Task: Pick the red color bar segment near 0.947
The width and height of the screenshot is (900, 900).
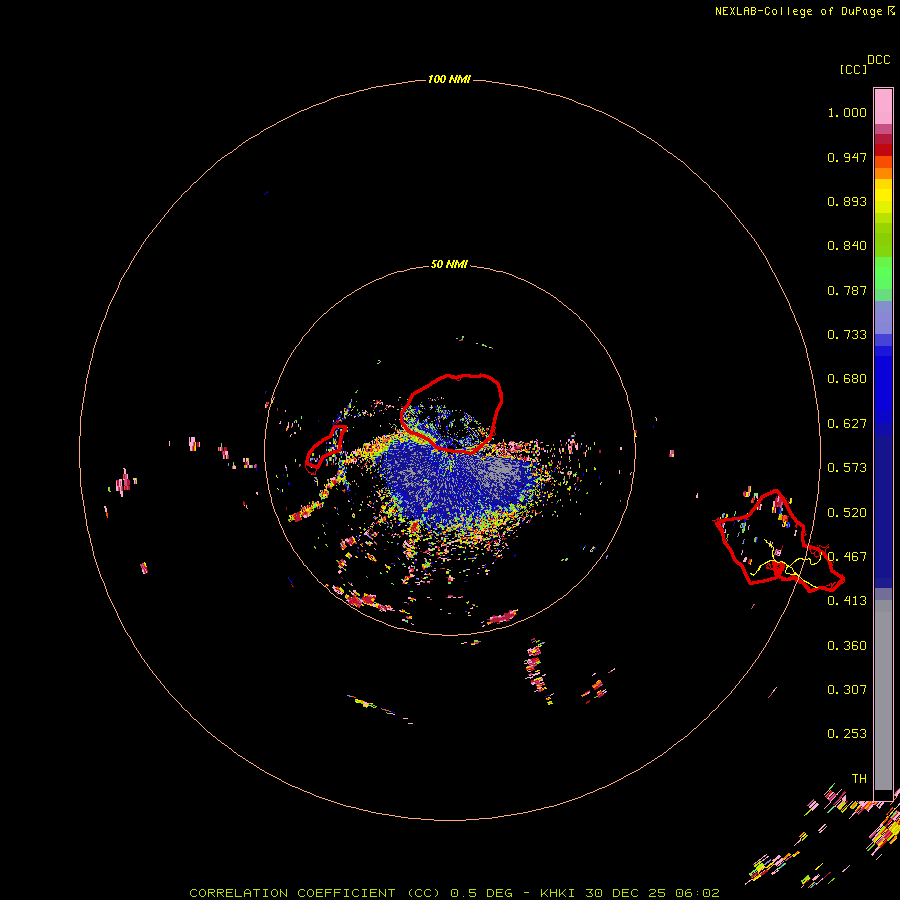Action: (x=883, y=150)
